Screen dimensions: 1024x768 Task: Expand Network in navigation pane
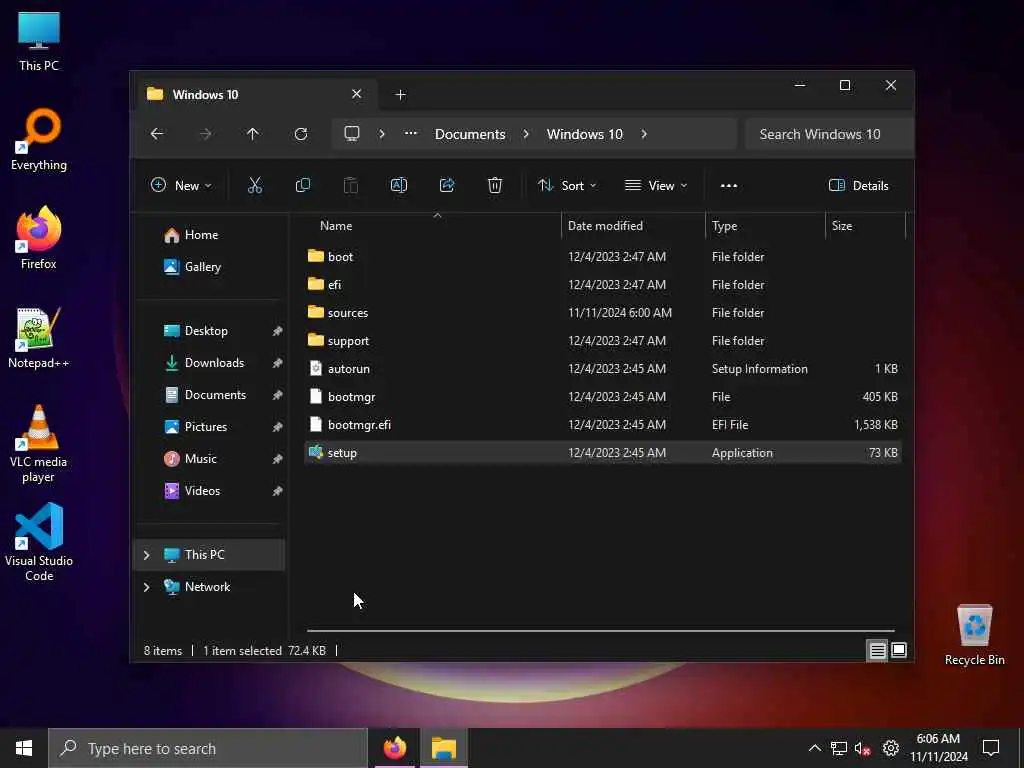click(x=146, y=587)
